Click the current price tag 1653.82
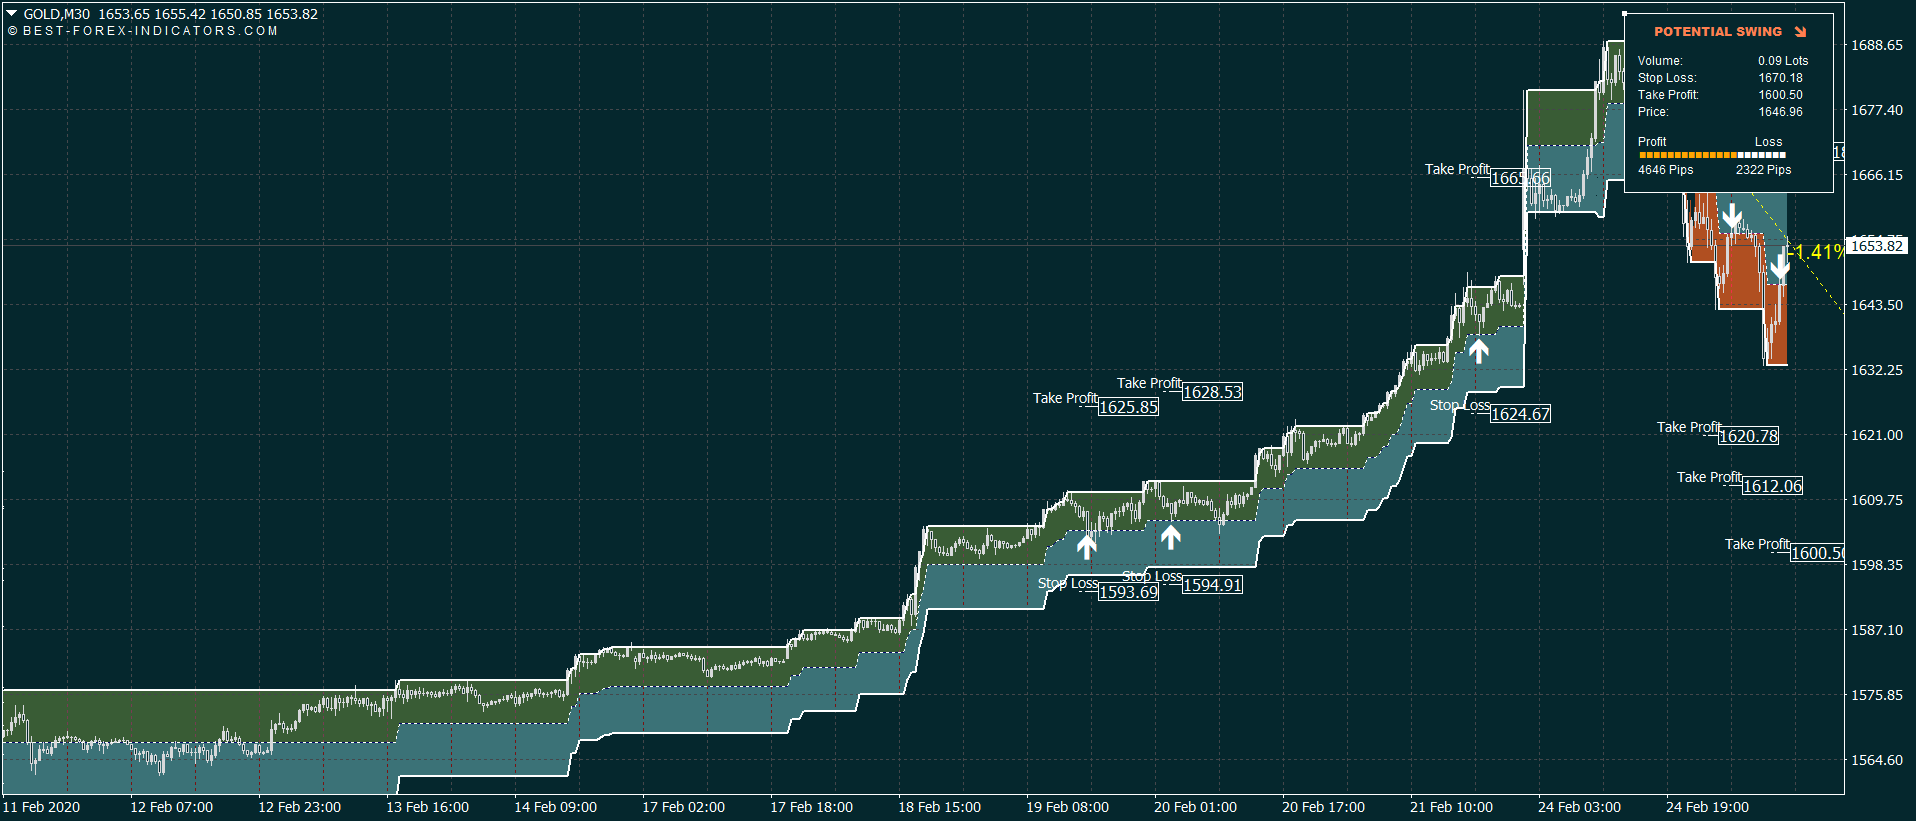The image size is (1916, 821). pyautogui.click(x=1877, y=246)
